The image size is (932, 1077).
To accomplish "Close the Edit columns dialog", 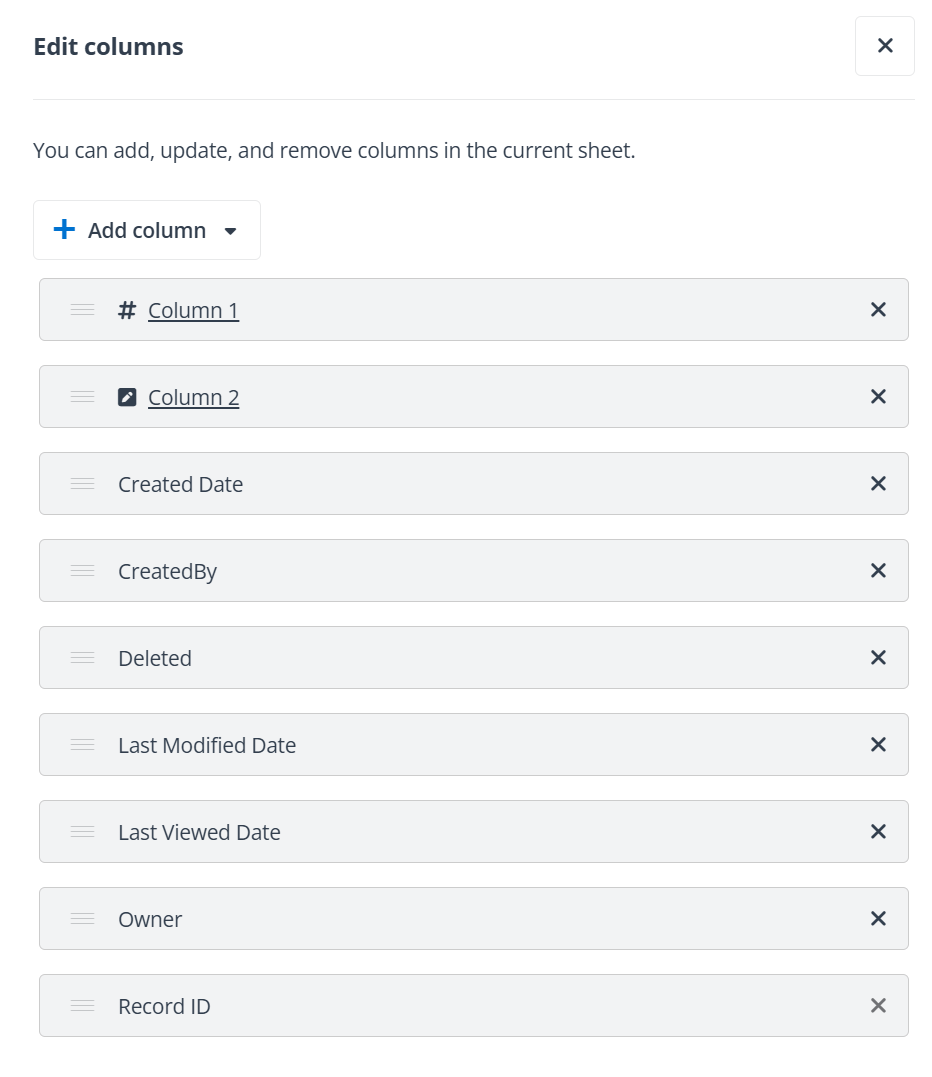I will pos(884,45).
